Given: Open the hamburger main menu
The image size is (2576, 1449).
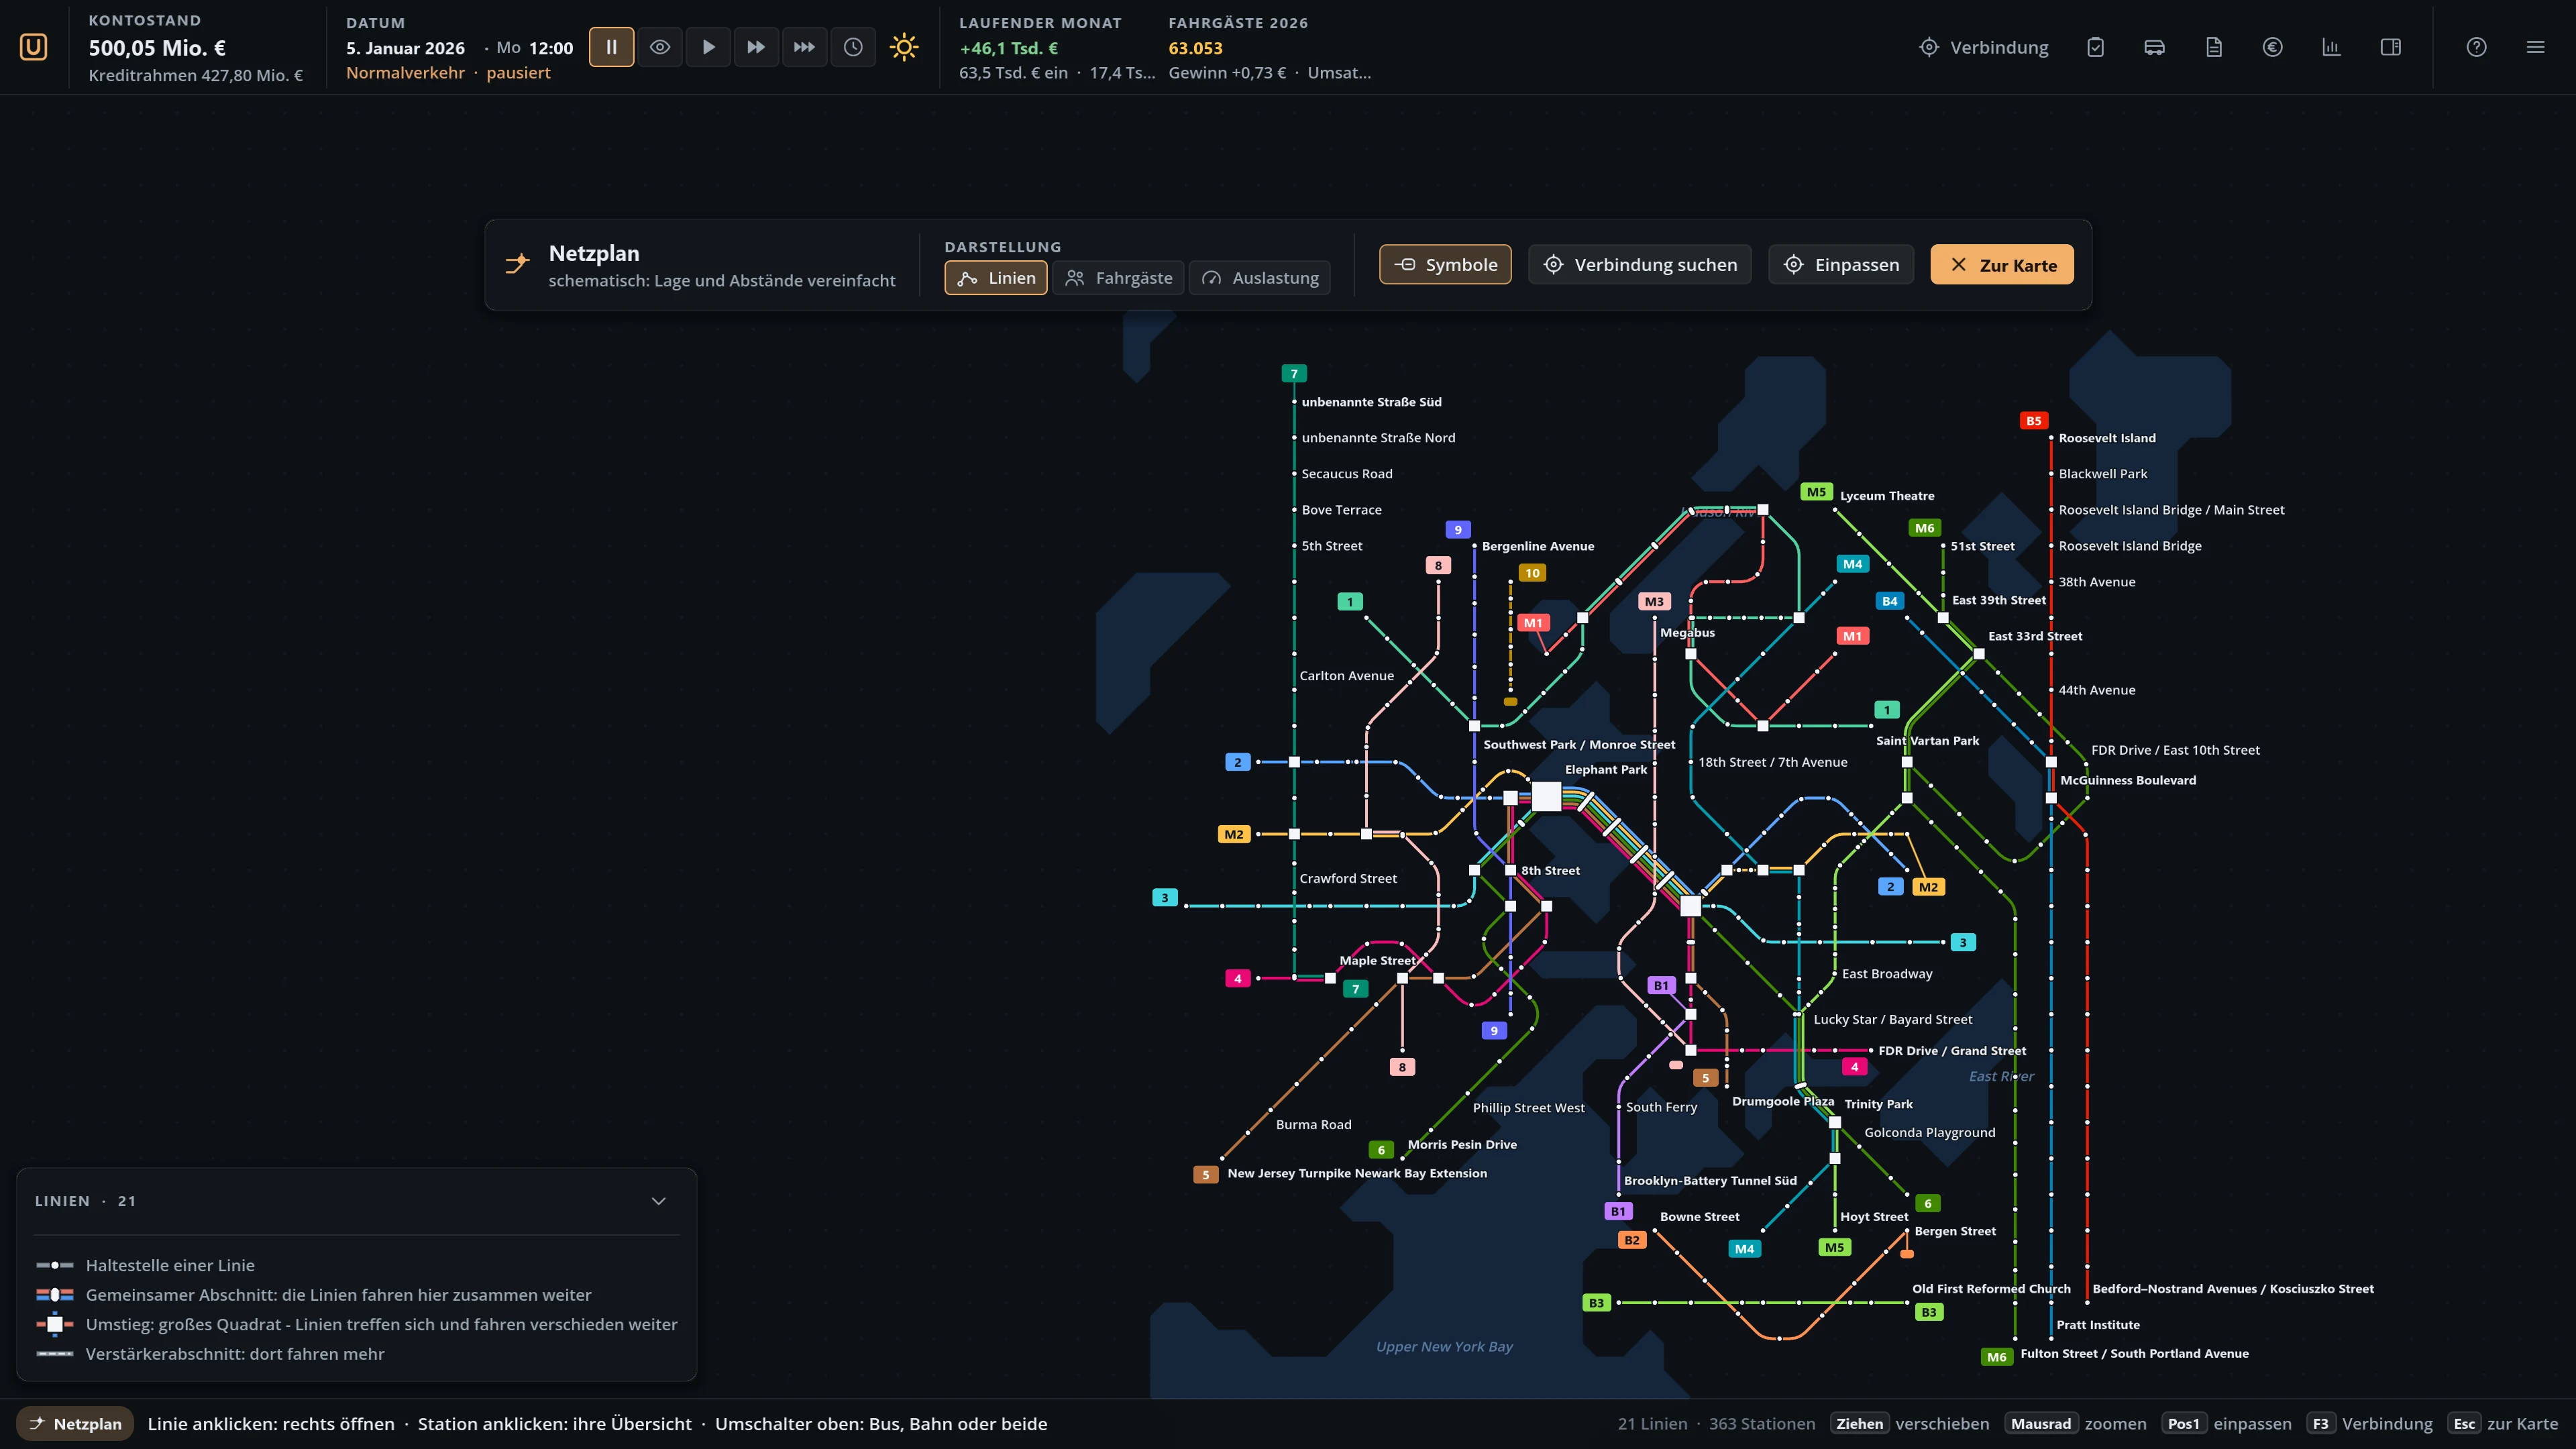Looking at the screenshot, I should (2536, 47).
